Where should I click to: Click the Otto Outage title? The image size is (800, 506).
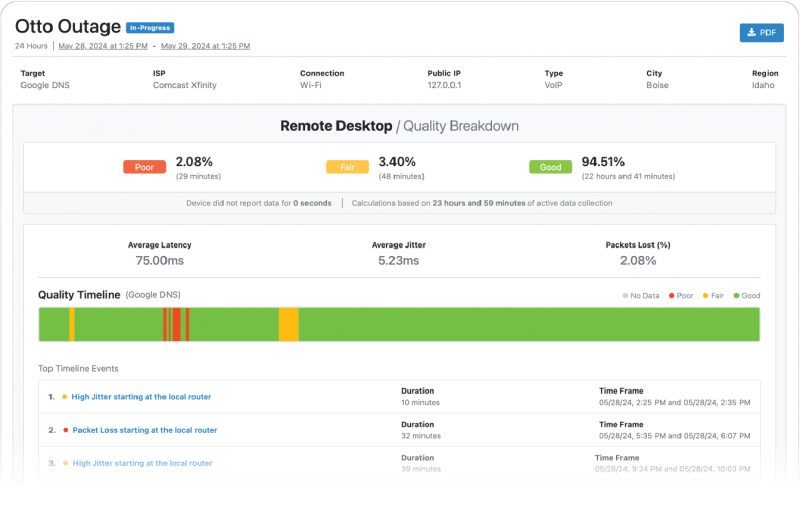[x=68, y=27]
